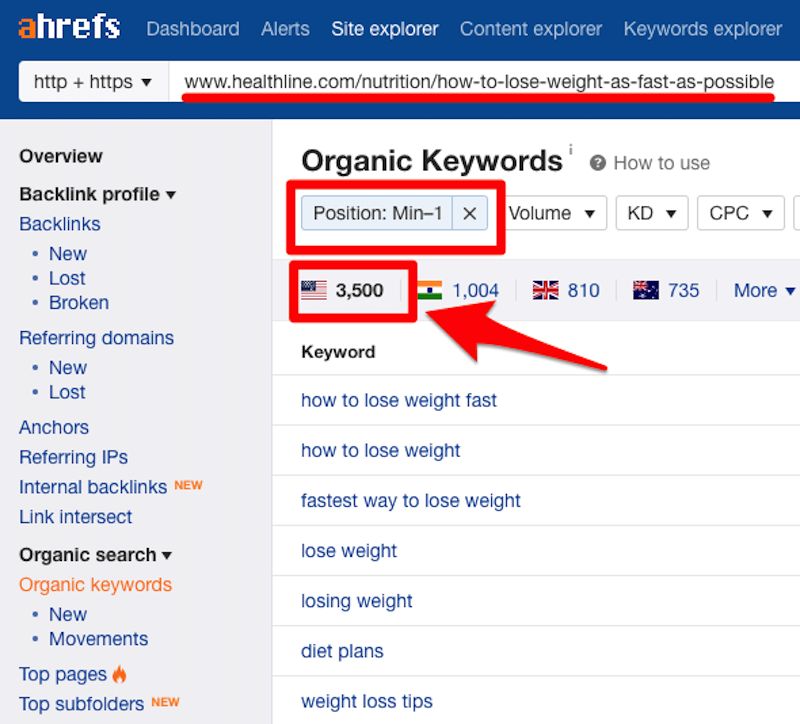
Task: Click the info icon beside Organic Keywords
Action: [x=570, y=149]
